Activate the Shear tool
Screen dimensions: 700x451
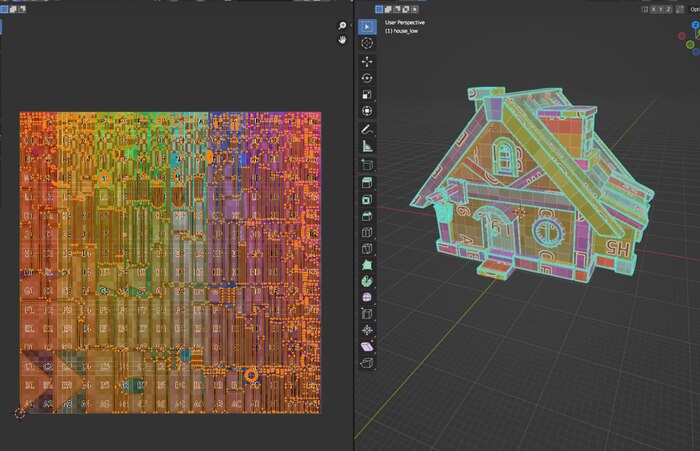pos(367,345)
